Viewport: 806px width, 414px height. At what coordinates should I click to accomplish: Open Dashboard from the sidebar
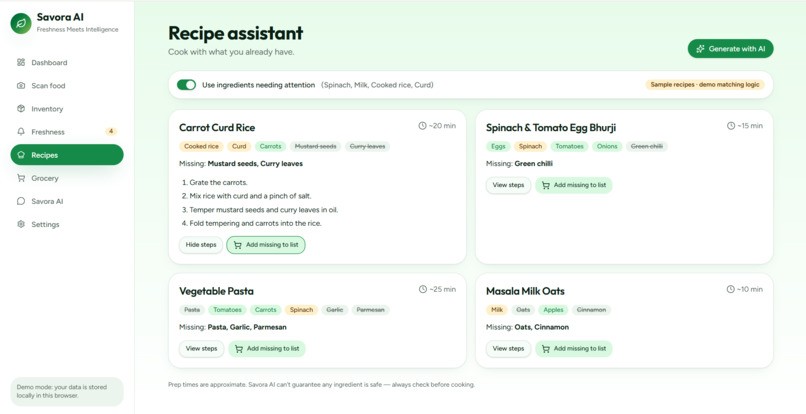[x=67, y=62]
